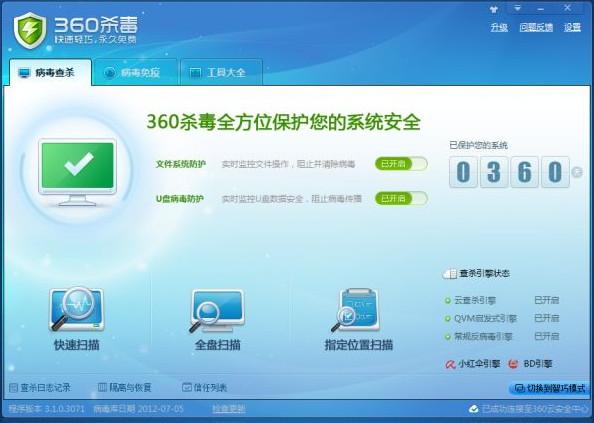The image size is (594, 423).
Task: Click the 检查更新 check update link
Action: 229,409
